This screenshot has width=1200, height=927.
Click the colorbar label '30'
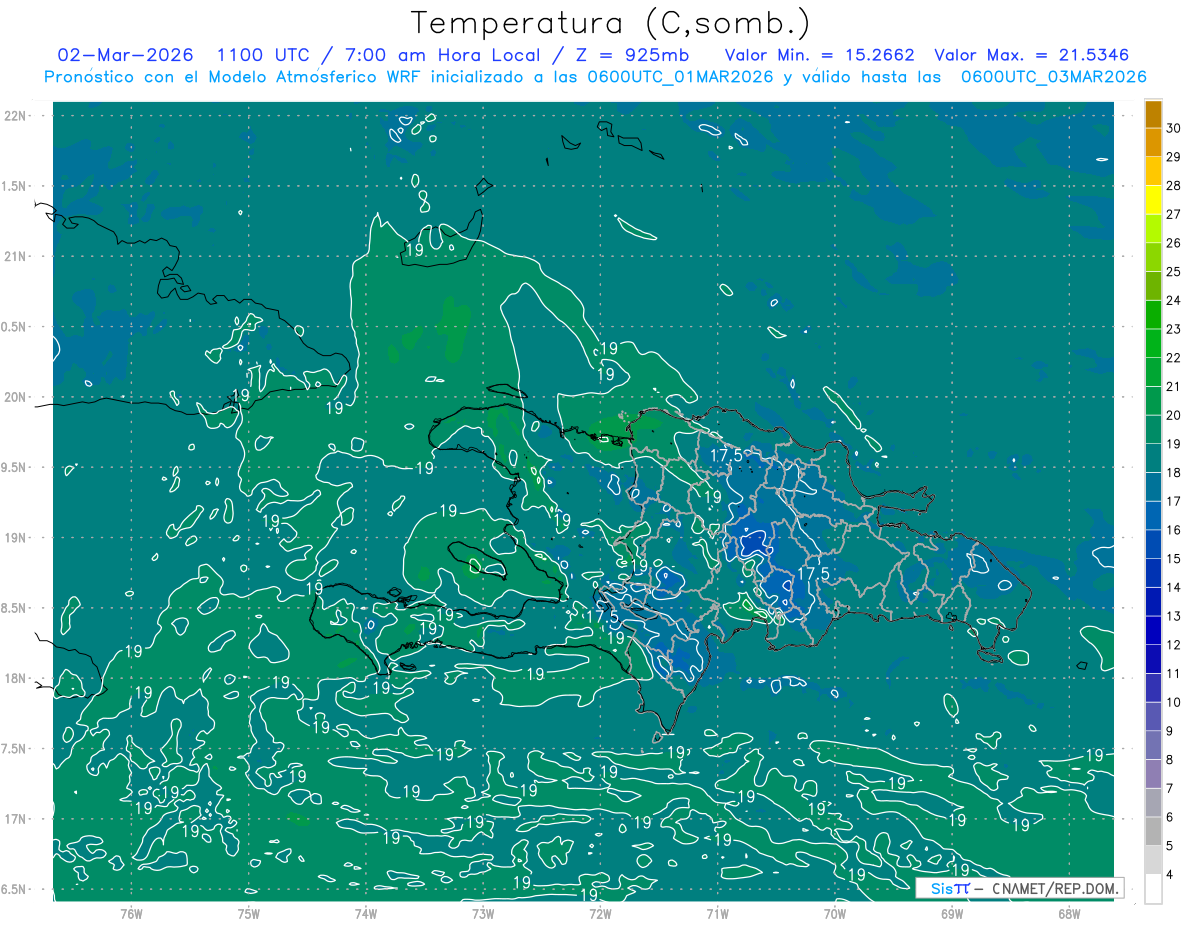(x=1173, y=129)
